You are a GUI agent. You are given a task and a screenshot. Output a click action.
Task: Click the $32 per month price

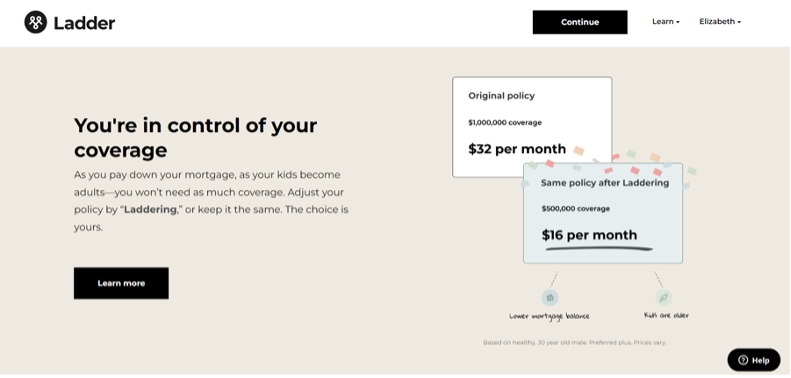pyautogui.click(x=517, y=149)
